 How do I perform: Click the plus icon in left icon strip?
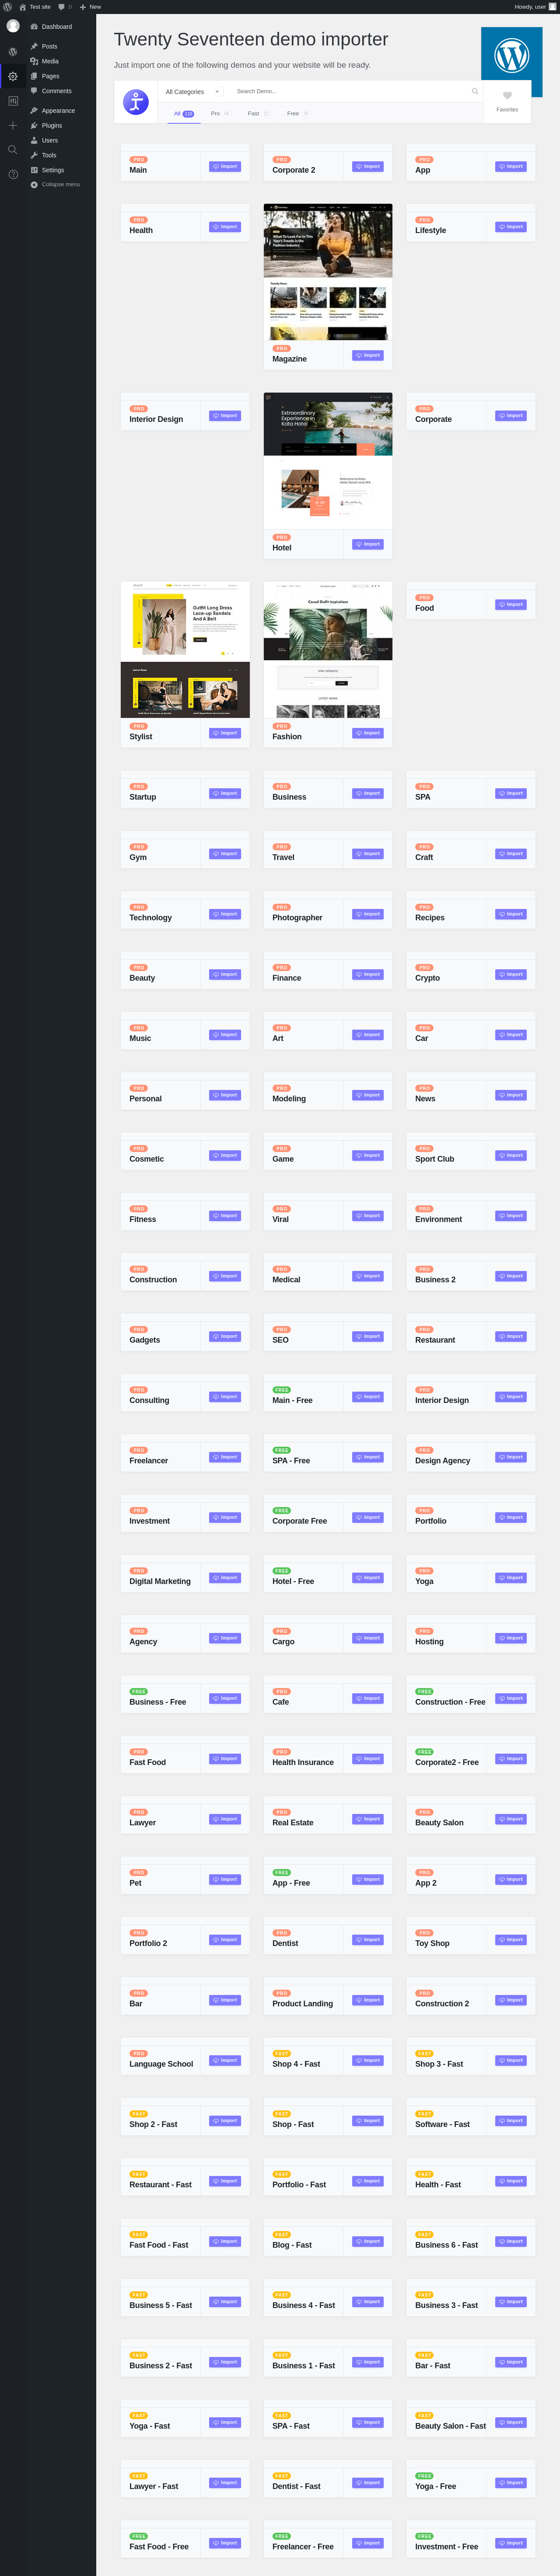(x=13, y=125)
